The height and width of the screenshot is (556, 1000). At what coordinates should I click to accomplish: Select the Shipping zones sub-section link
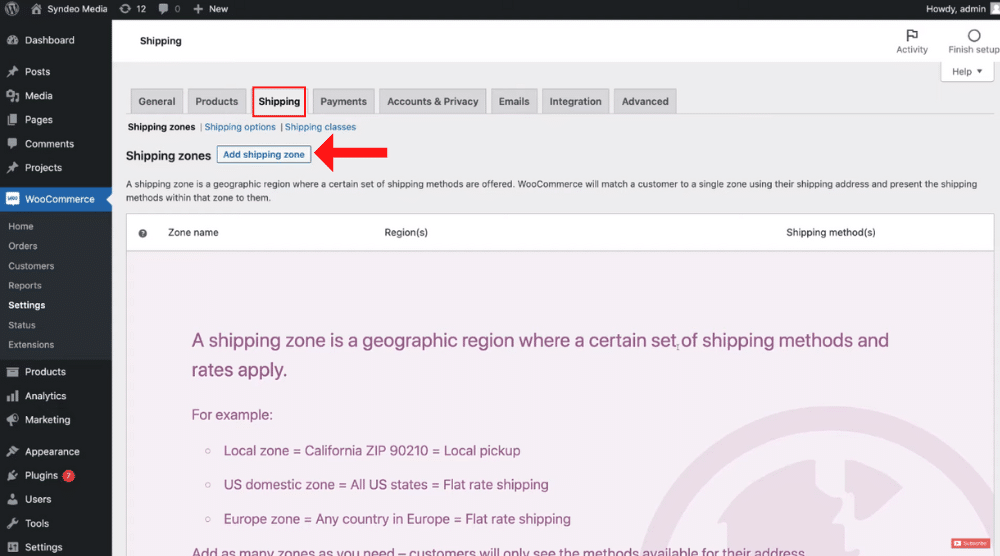tap(161, 127)
